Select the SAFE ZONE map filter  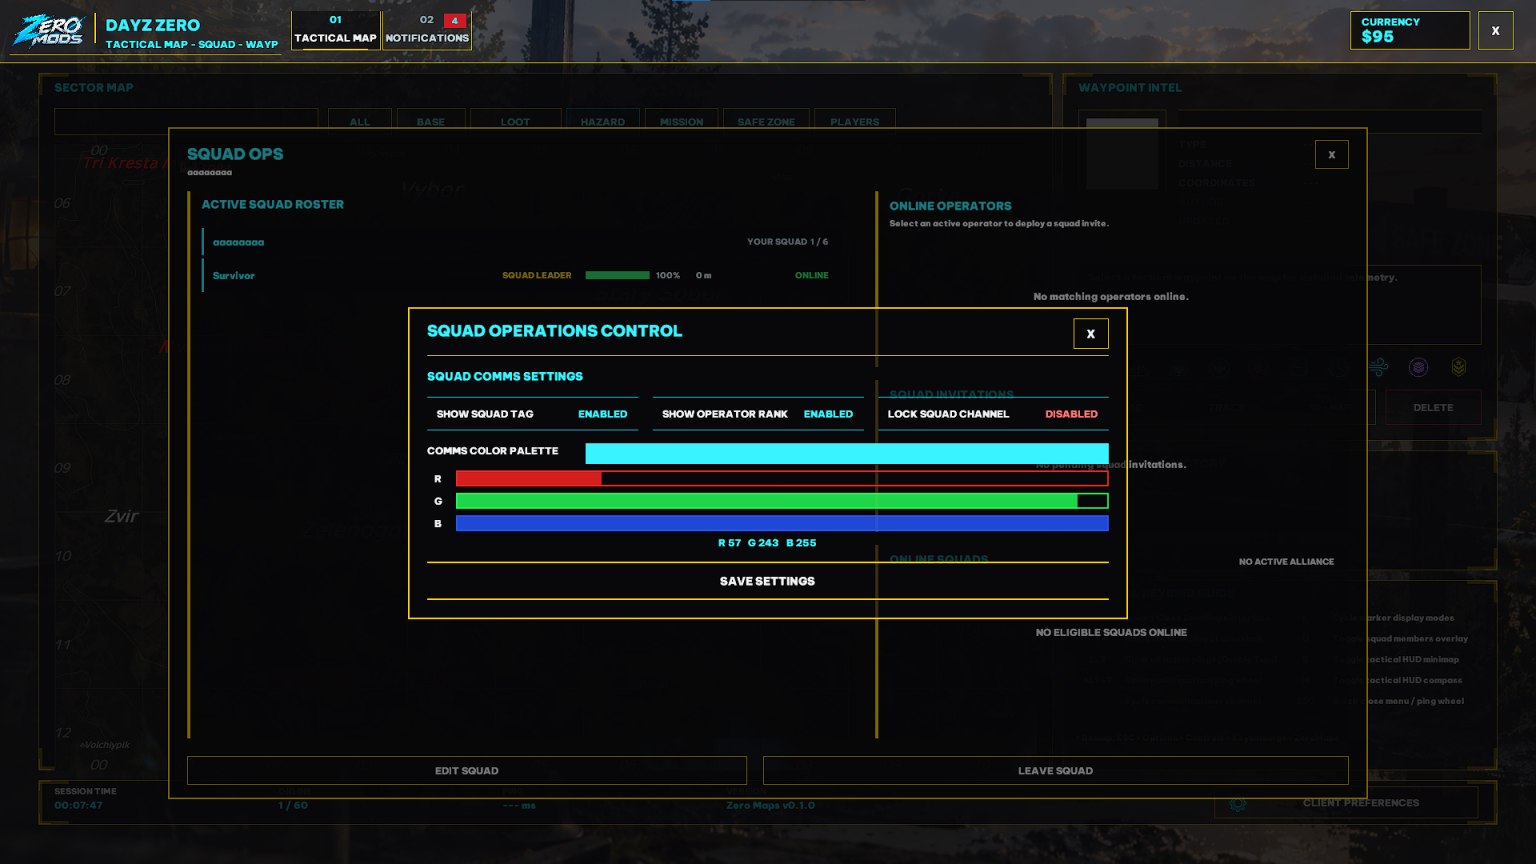coord(766,121)
